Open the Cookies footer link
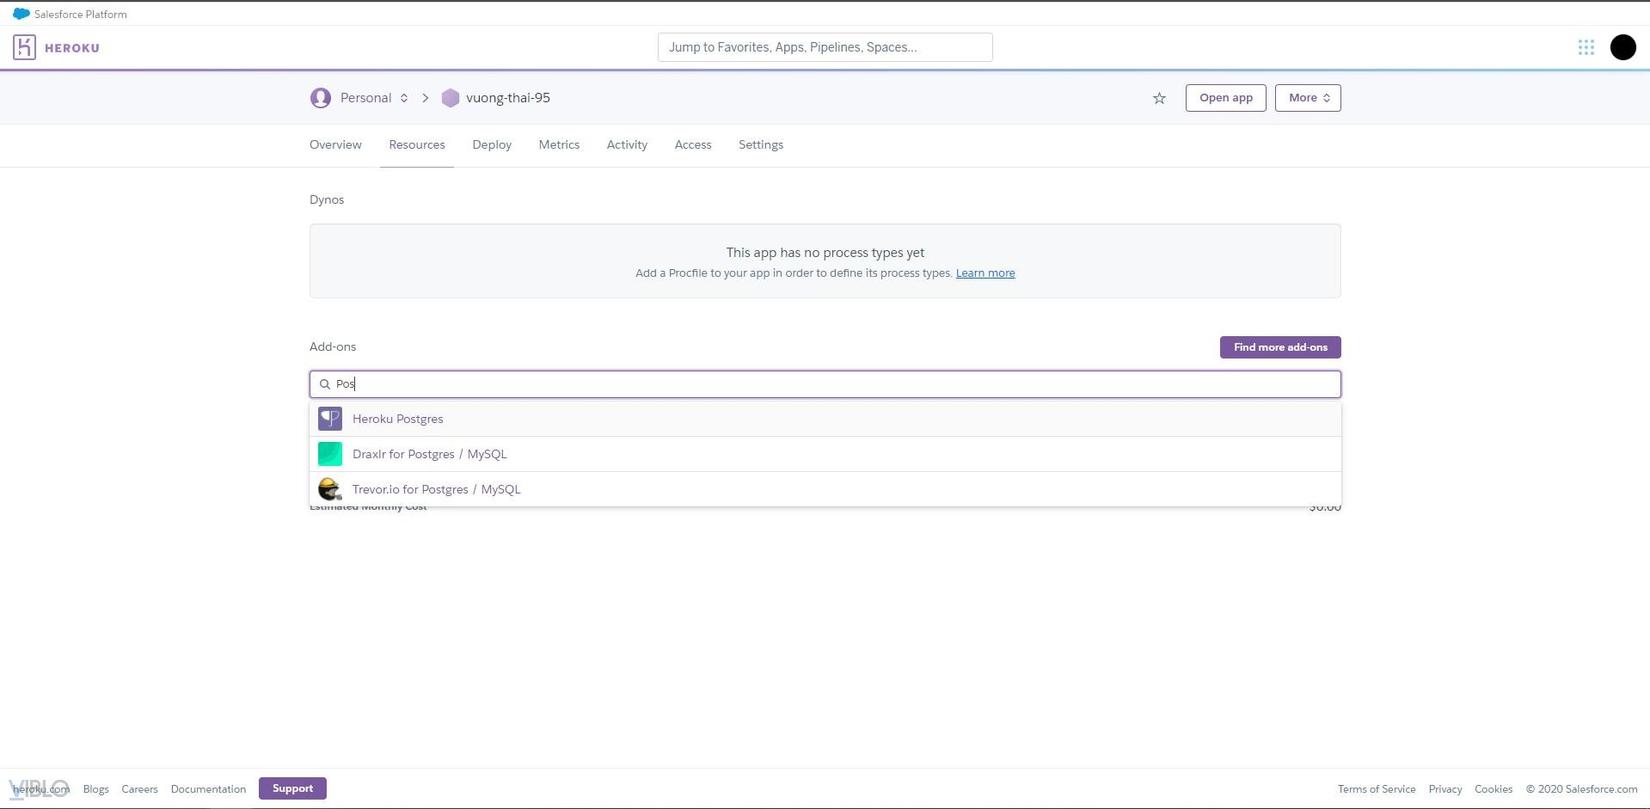The height and width of the screenshot is (809, 1650). (x=1493, y=789)
